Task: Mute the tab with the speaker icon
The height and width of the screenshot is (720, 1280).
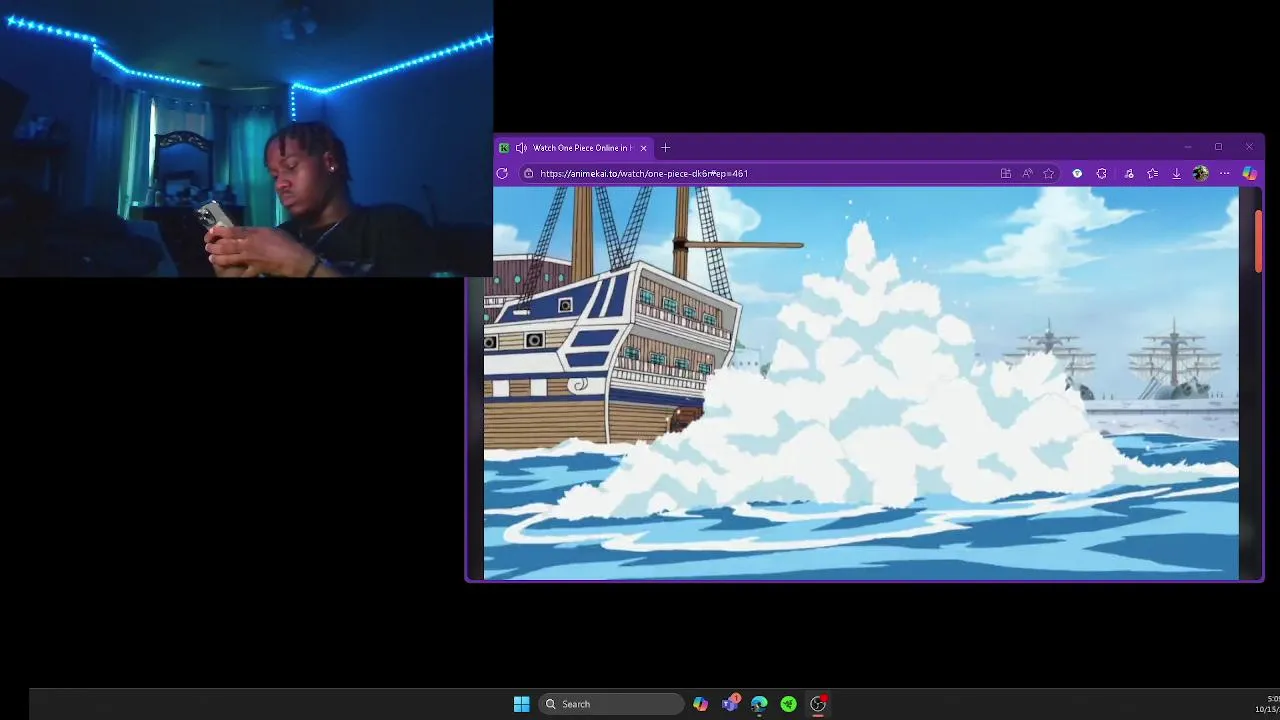Action: click(521, 148)
